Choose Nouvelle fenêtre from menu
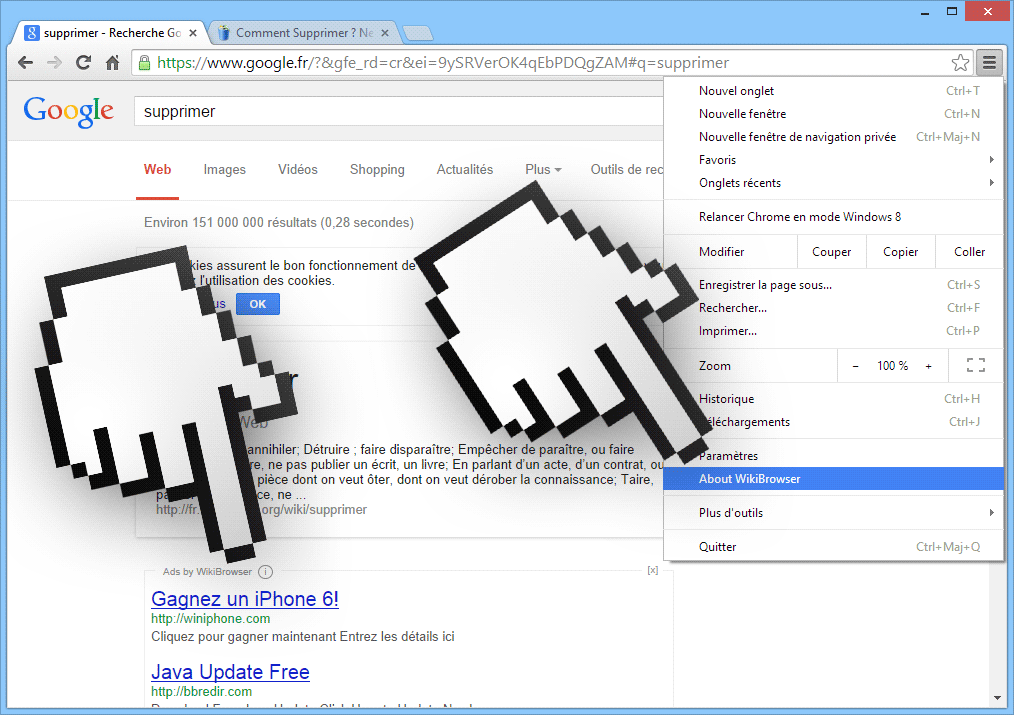Image resolution: width=1014 pixels, height=715 pixels. [x=833, y=114]
